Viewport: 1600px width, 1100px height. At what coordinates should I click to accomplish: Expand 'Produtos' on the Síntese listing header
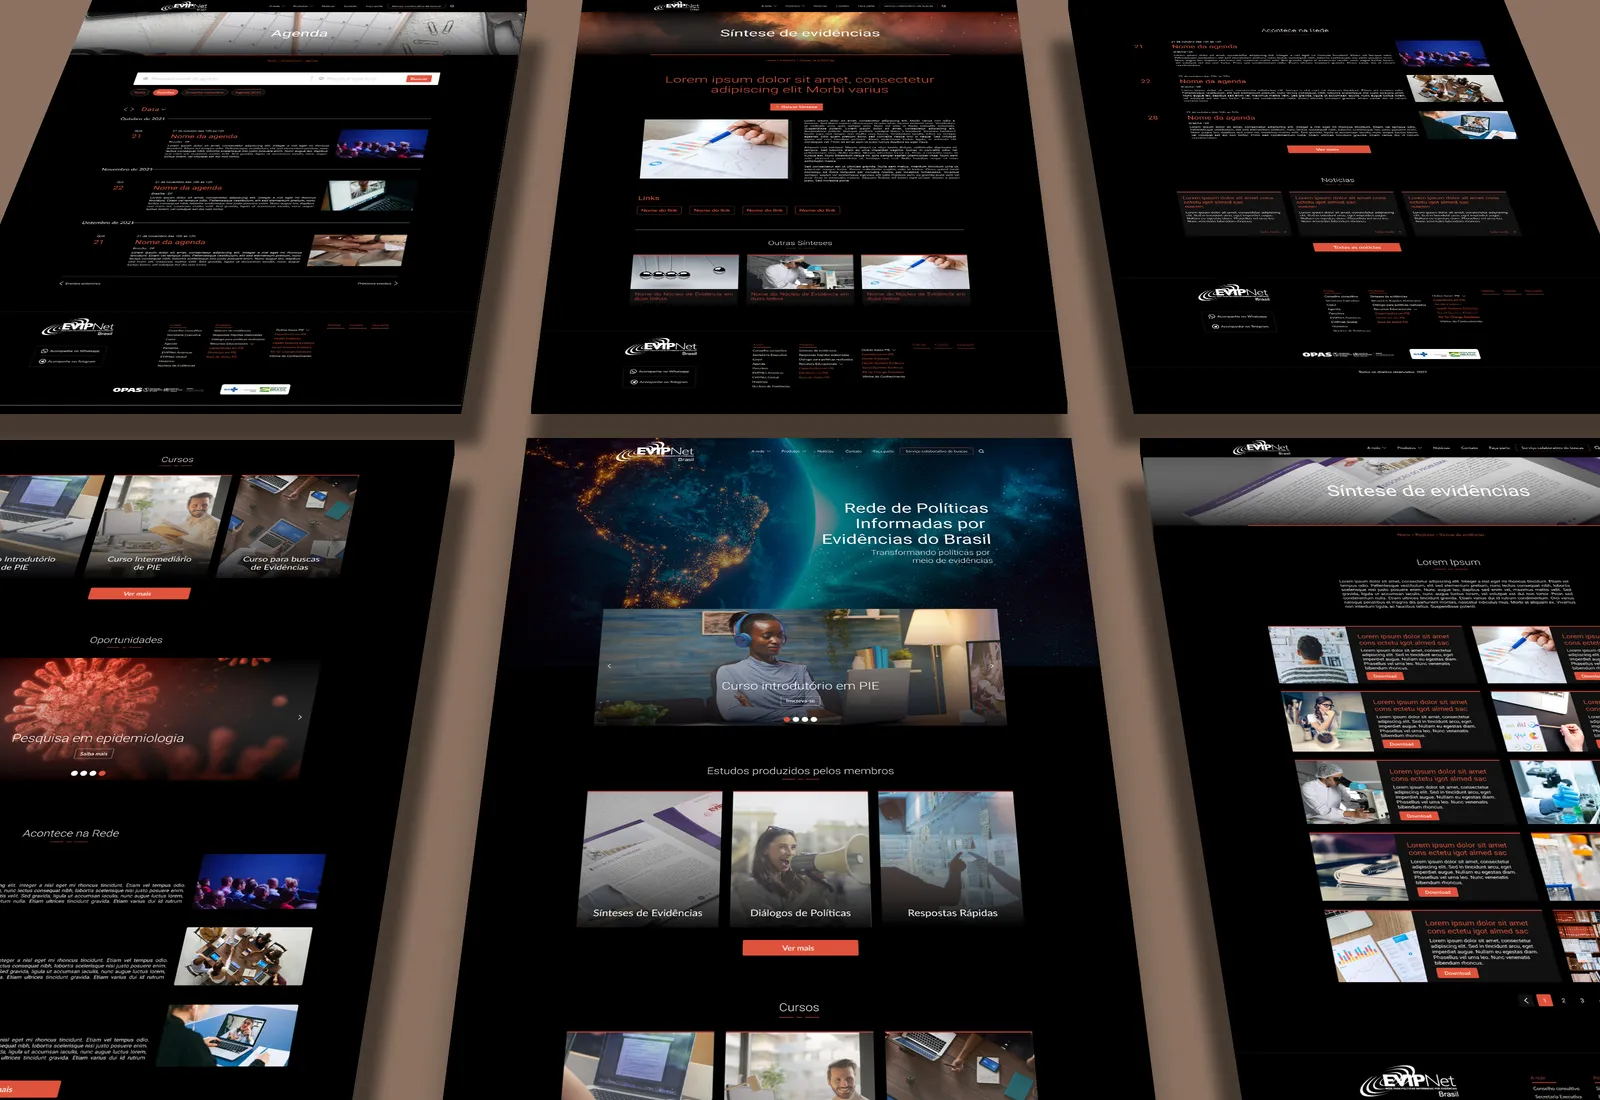1408,448
